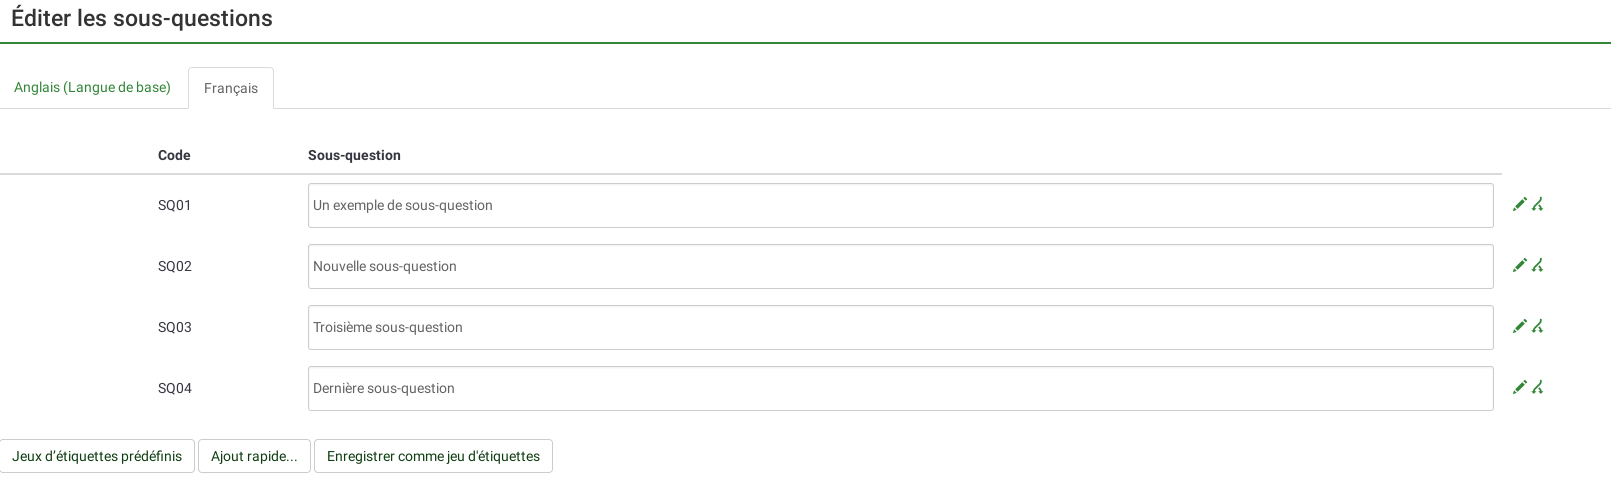This screenshot has width=1611, height=494.
Task: Click the SQ01 code label
Action: click(x=175, y=206)
